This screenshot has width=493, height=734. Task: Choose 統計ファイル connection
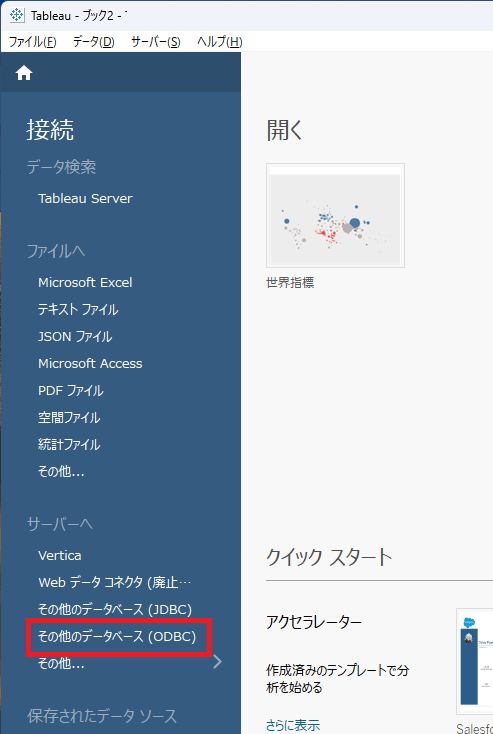[x=69, y=444]
